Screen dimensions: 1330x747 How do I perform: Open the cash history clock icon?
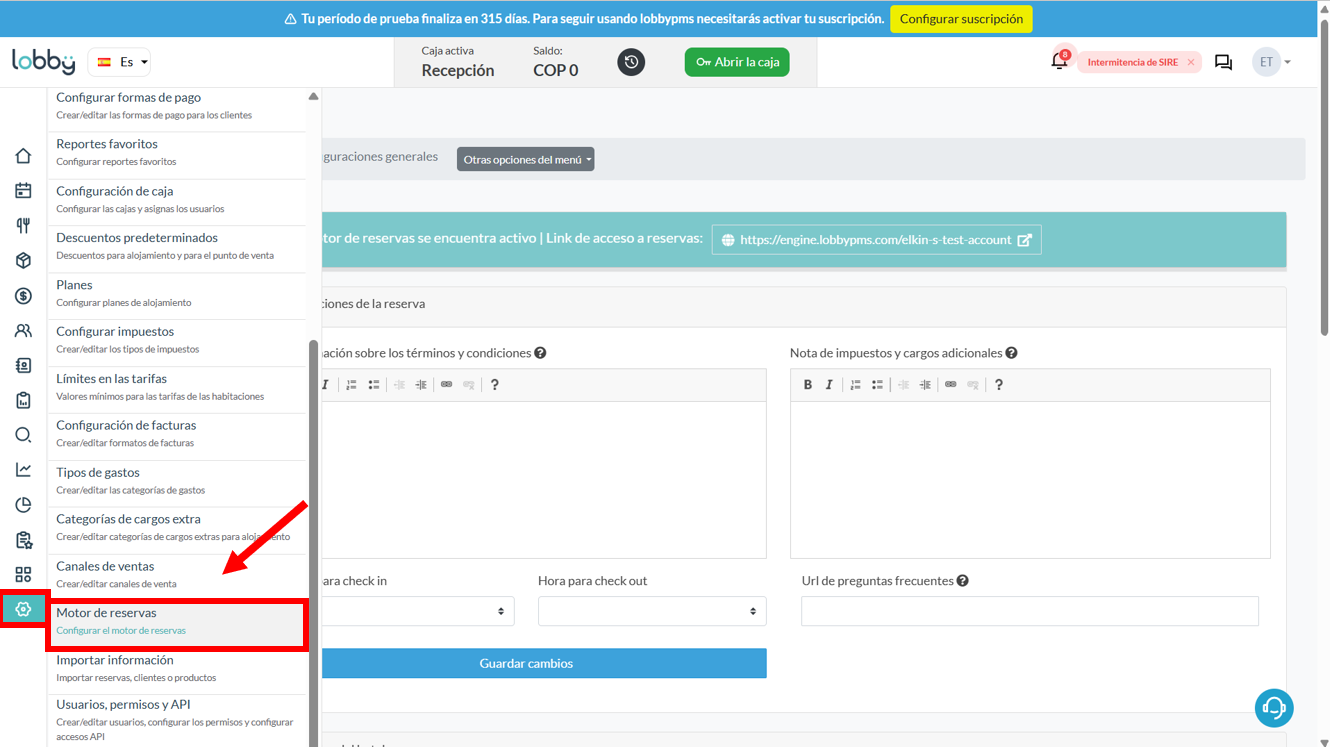coord(631,62)
